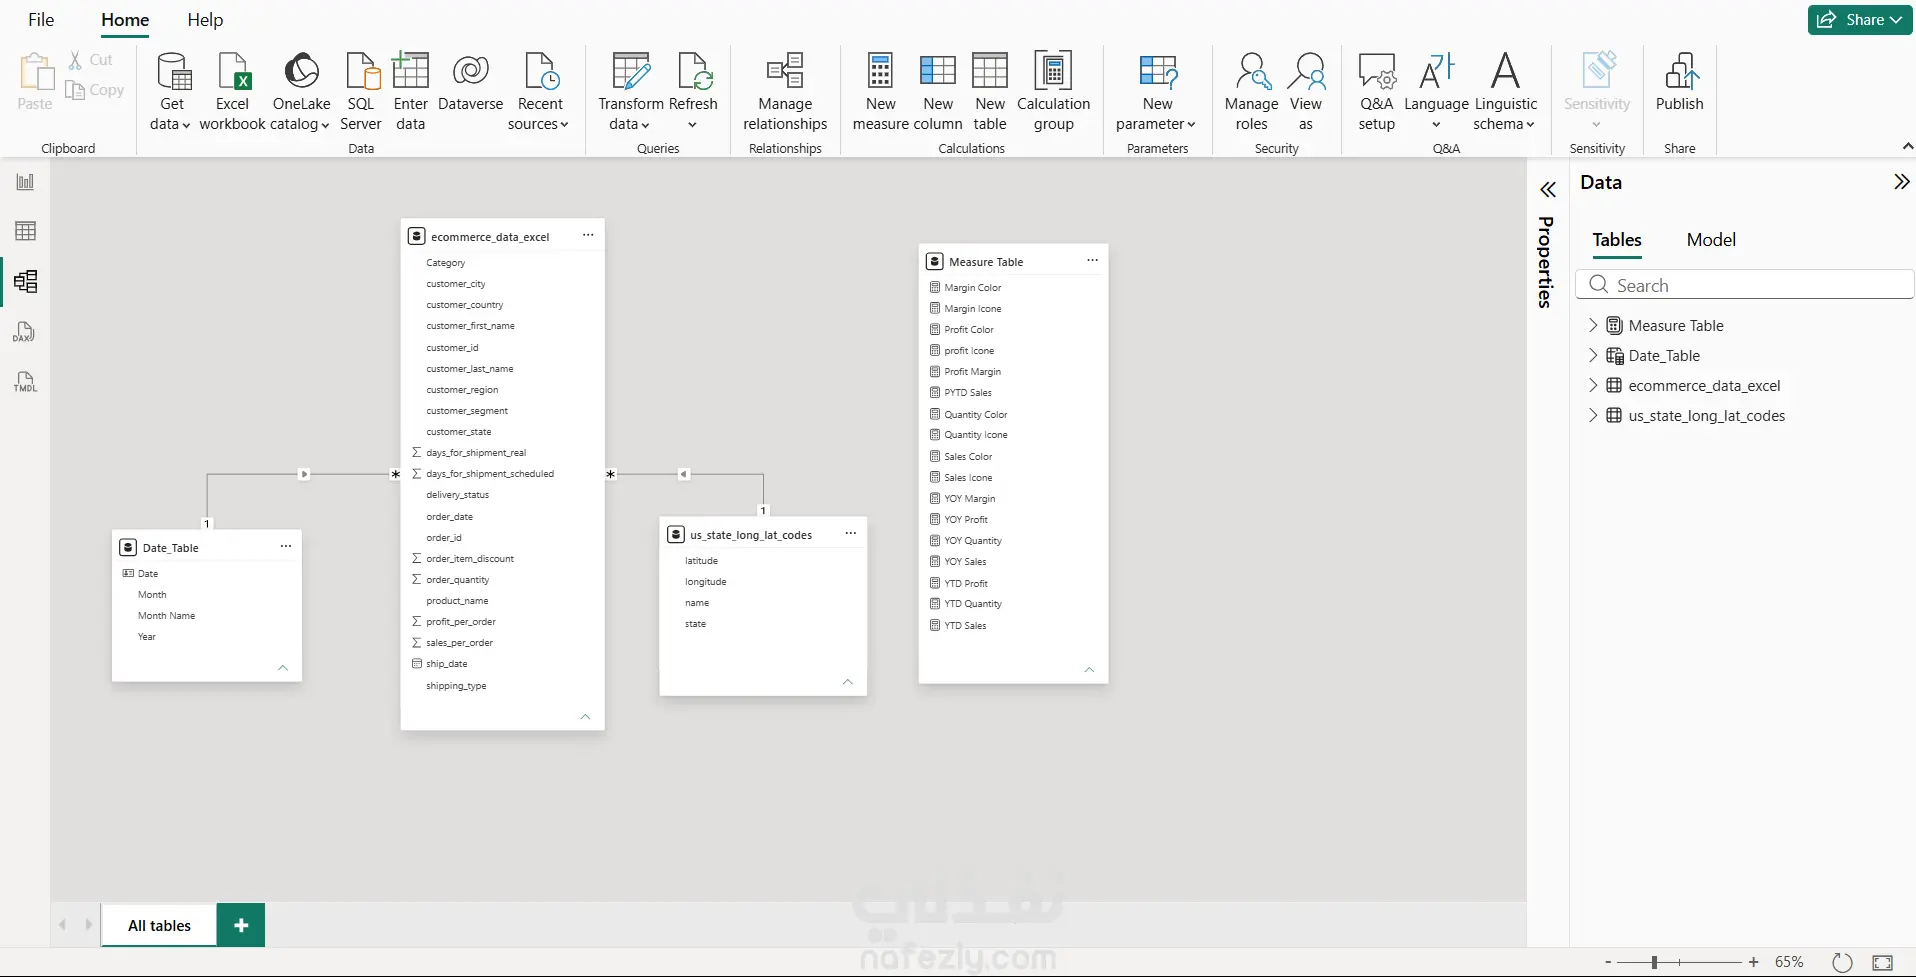1916x977 pixels.
Task: Select YTD Sales measure in diagram
Action: click(965, 626)
